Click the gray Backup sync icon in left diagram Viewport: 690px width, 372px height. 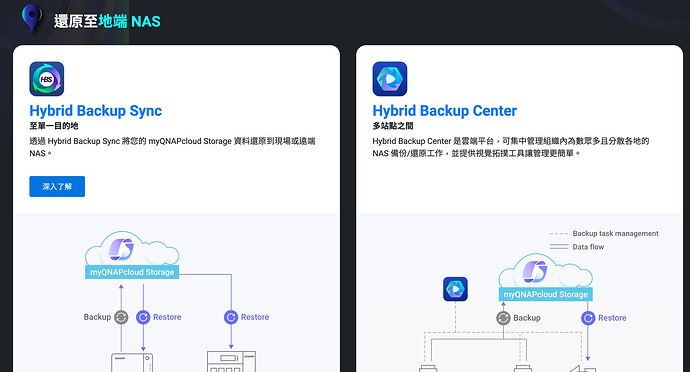pyautogui.click(x=121, y=317)
